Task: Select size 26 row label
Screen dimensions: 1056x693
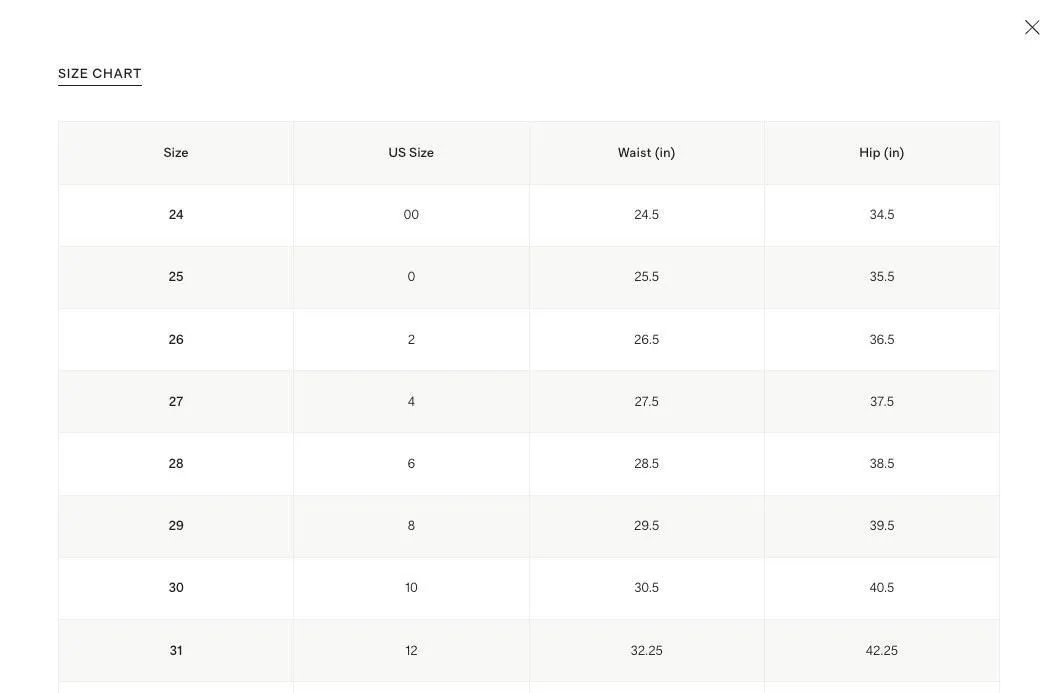Action: [x=176, y=339]
